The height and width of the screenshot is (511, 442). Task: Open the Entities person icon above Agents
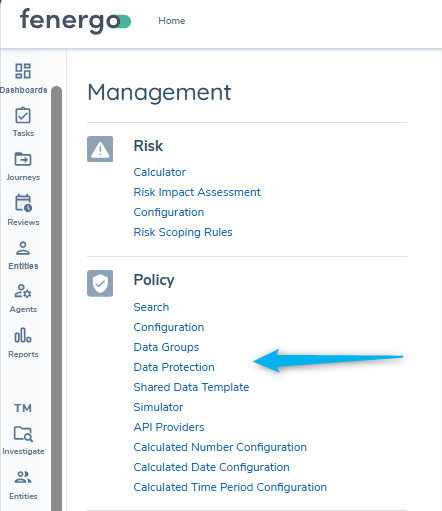coord(23,248)
